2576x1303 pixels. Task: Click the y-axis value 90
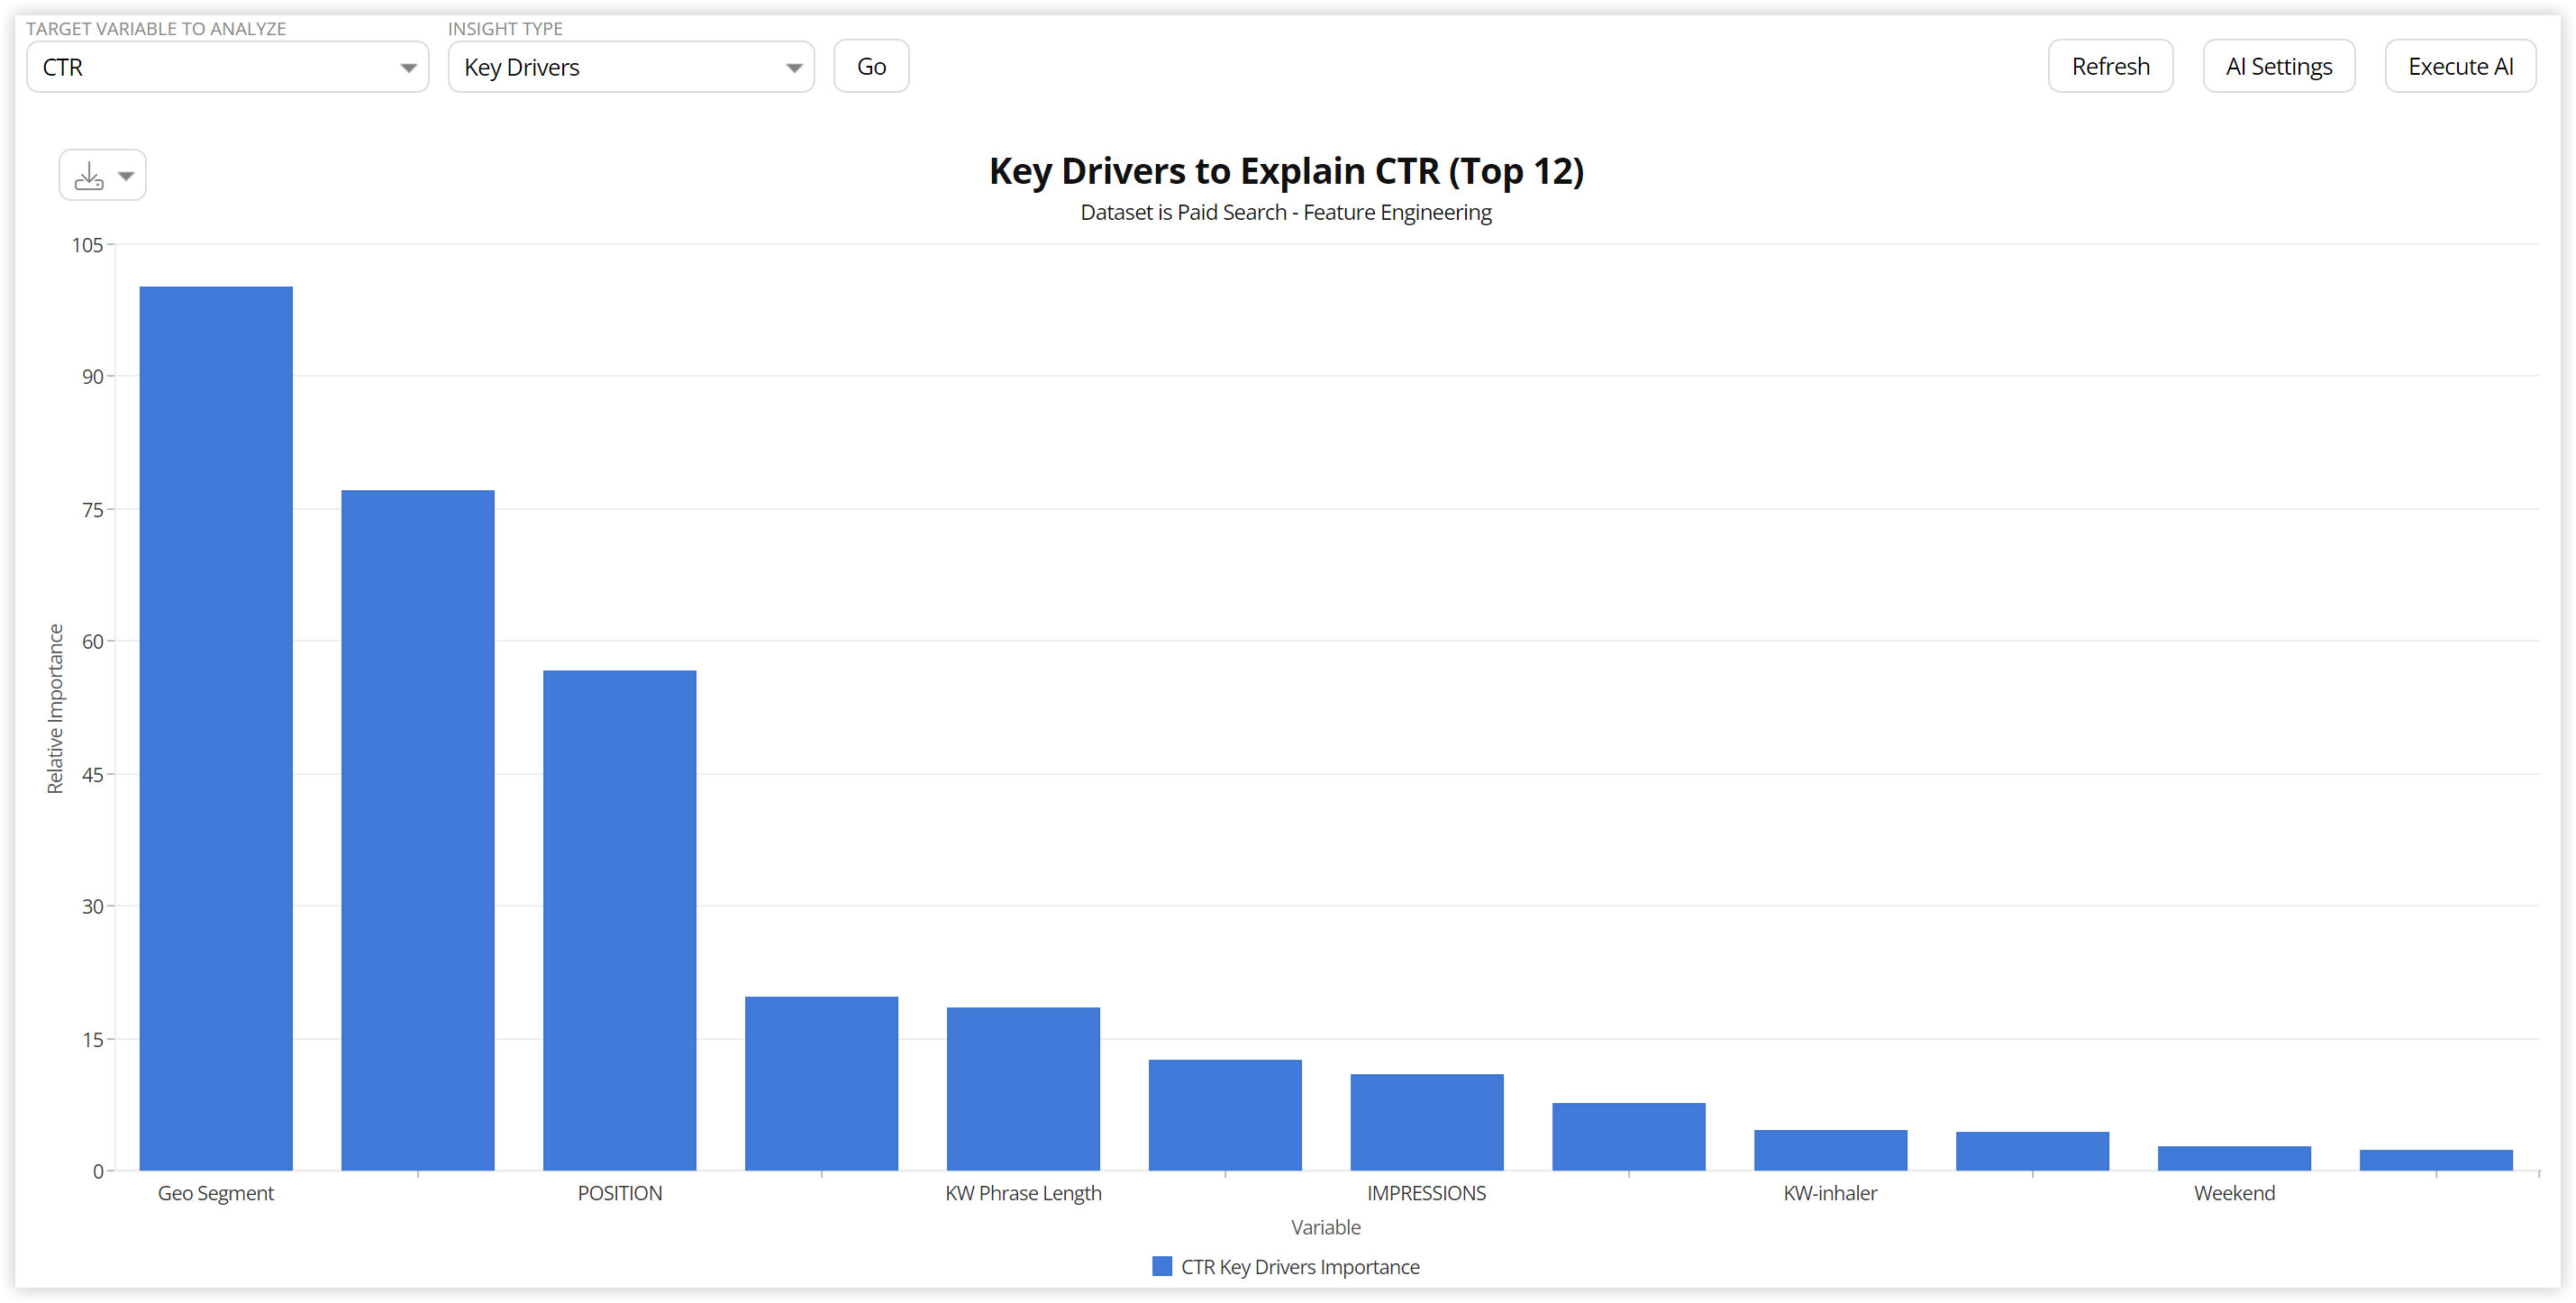point(92,377)
